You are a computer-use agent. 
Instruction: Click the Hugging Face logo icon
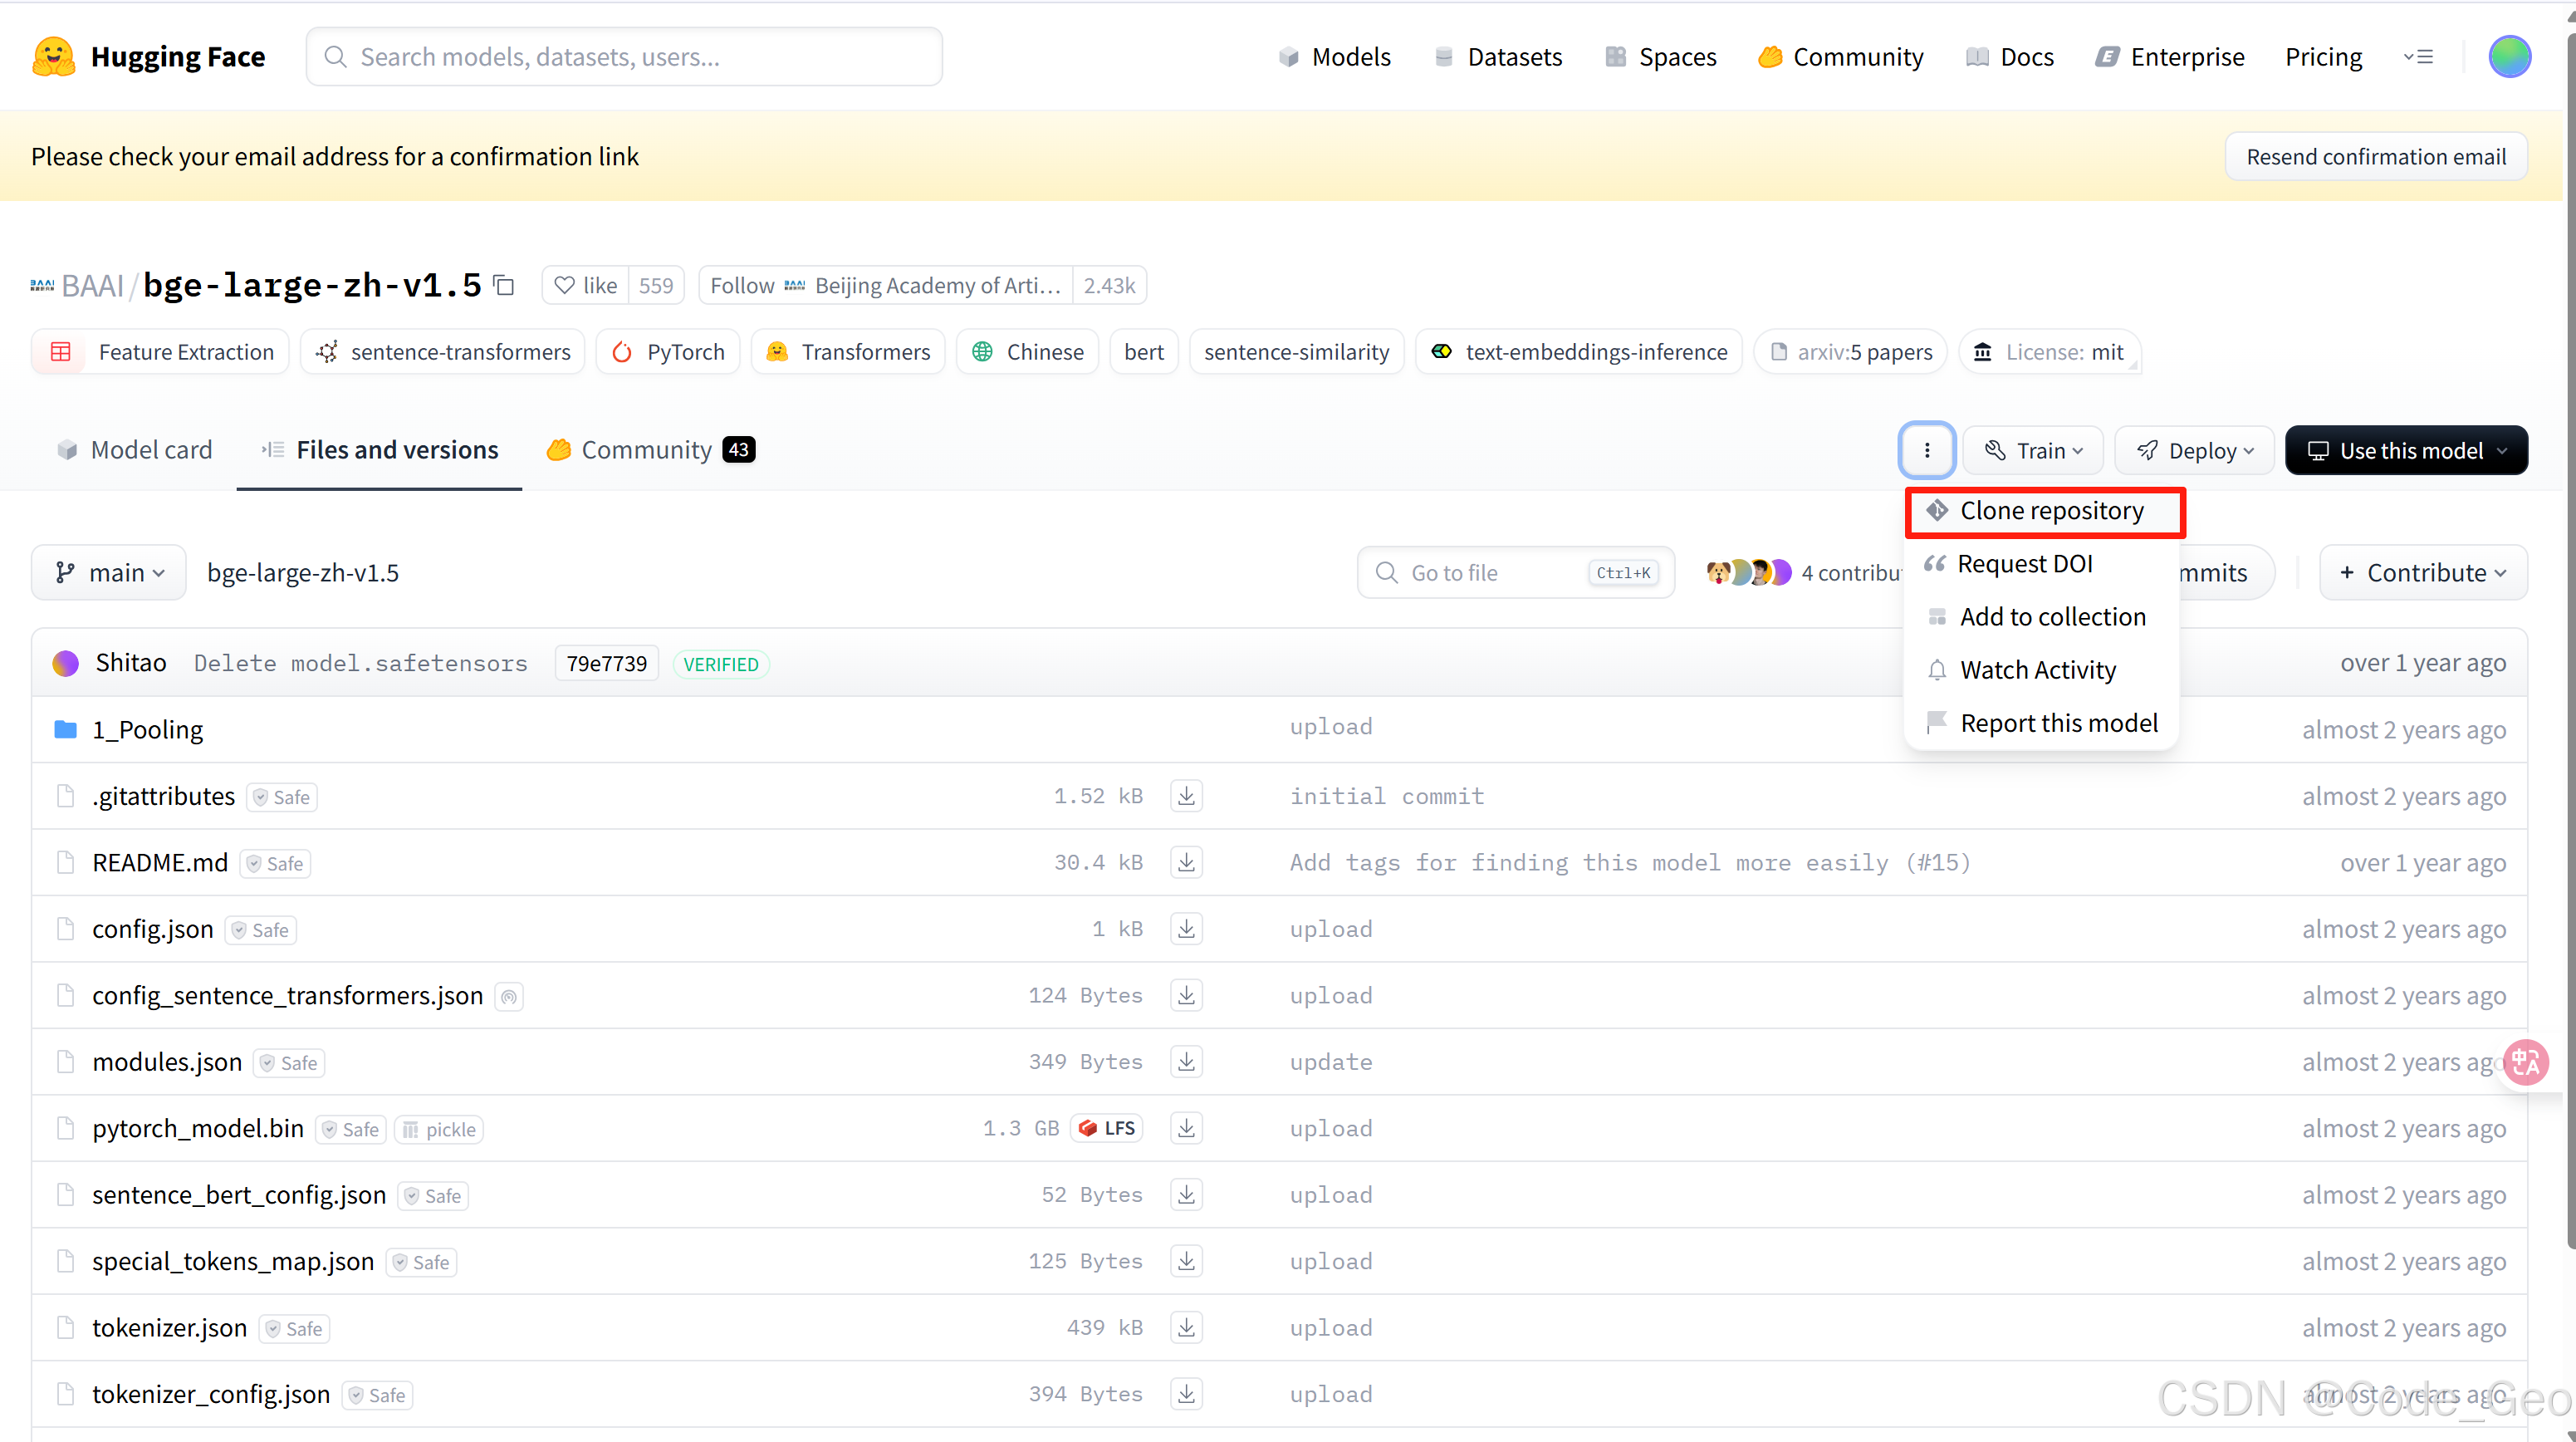[x=54, y=57]
